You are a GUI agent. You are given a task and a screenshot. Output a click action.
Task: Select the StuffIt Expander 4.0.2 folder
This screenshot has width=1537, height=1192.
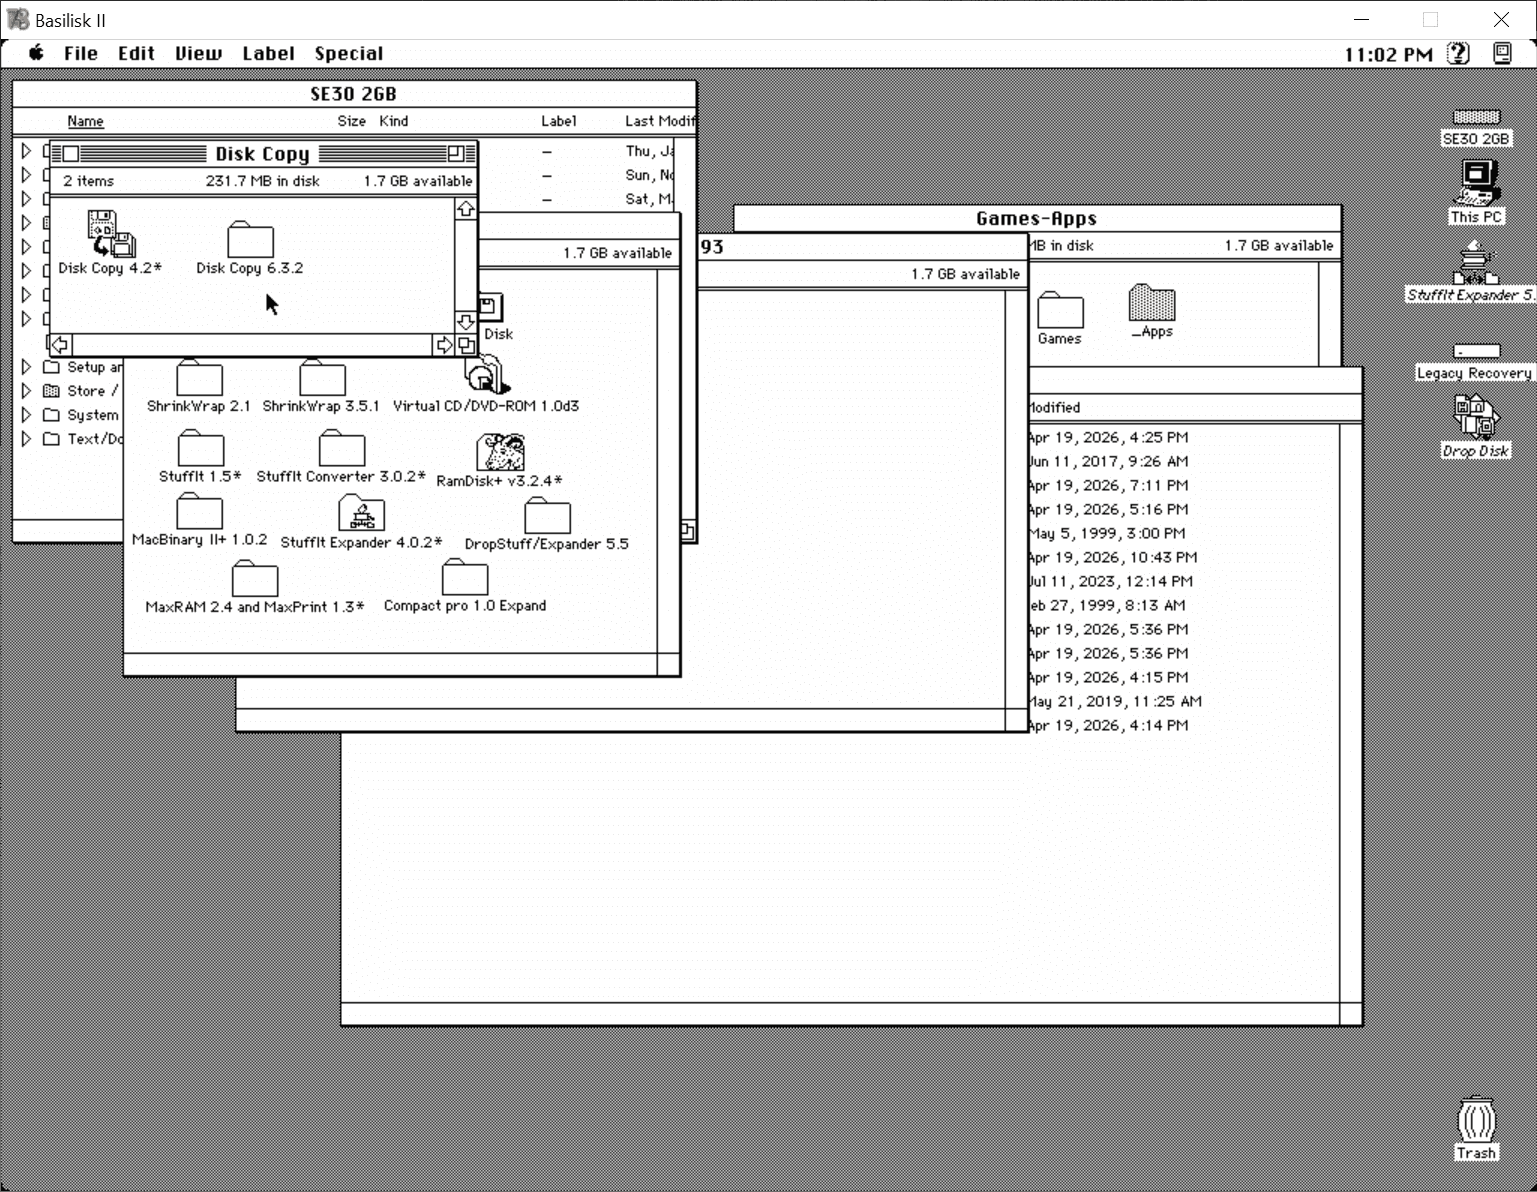(x=360, y=513)
